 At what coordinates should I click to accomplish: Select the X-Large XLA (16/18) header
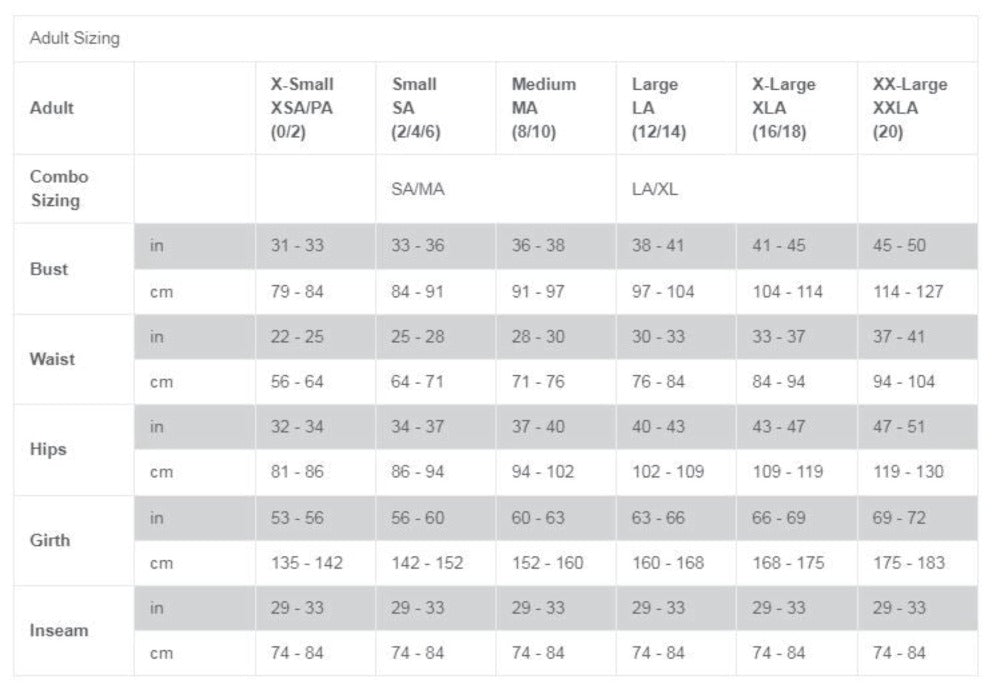click(x=783, y=108)
